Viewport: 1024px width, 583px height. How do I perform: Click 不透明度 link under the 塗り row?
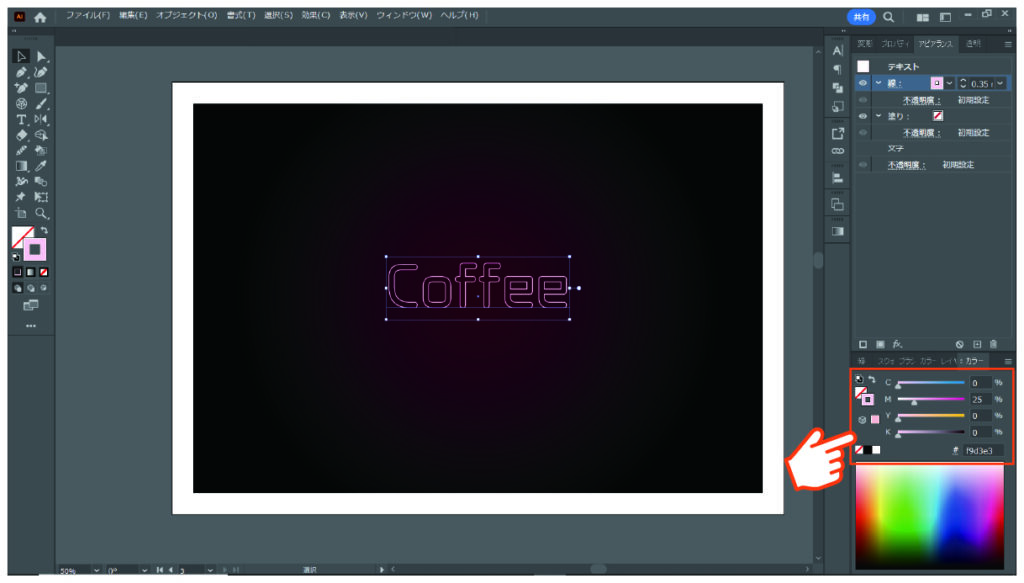(x=921, y=133)
